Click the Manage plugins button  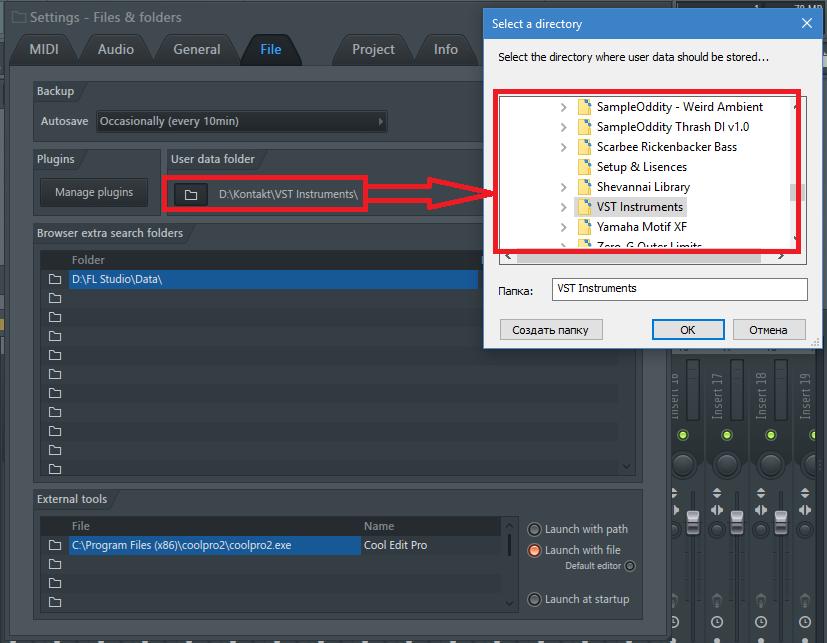pos(94,193)
